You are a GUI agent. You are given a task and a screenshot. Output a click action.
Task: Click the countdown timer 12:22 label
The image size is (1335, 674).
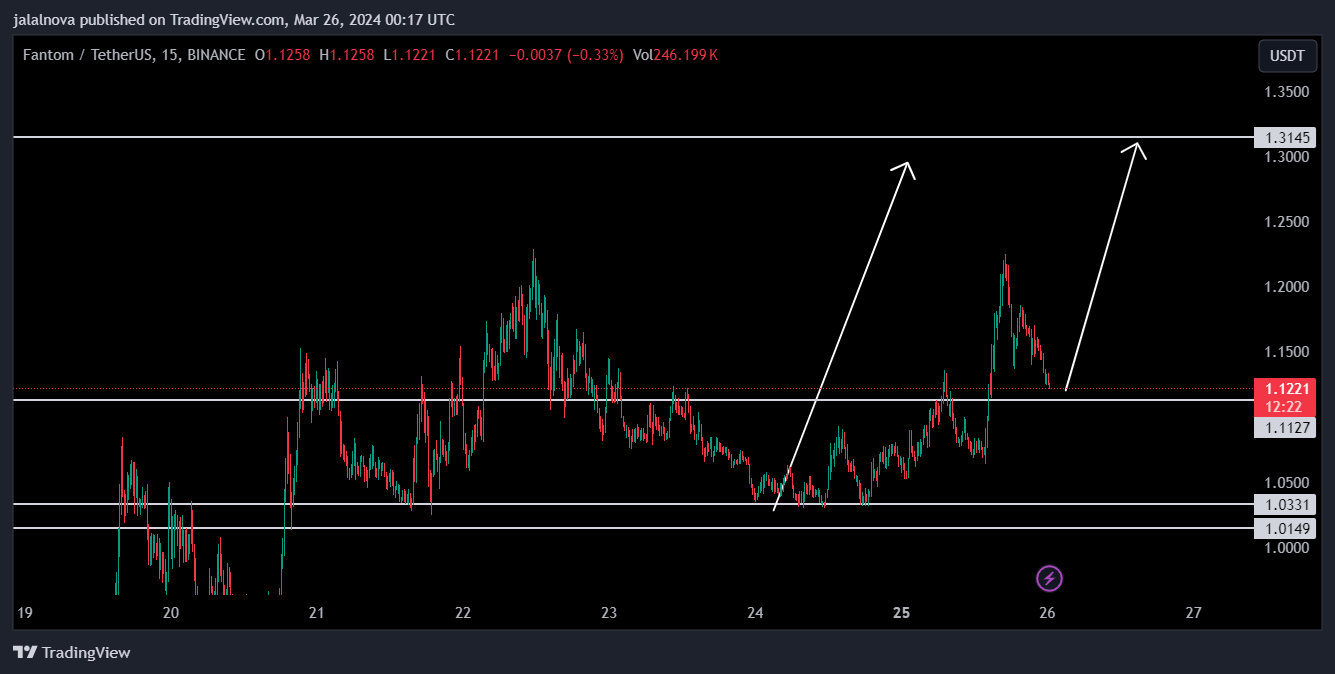point(1285,407)
